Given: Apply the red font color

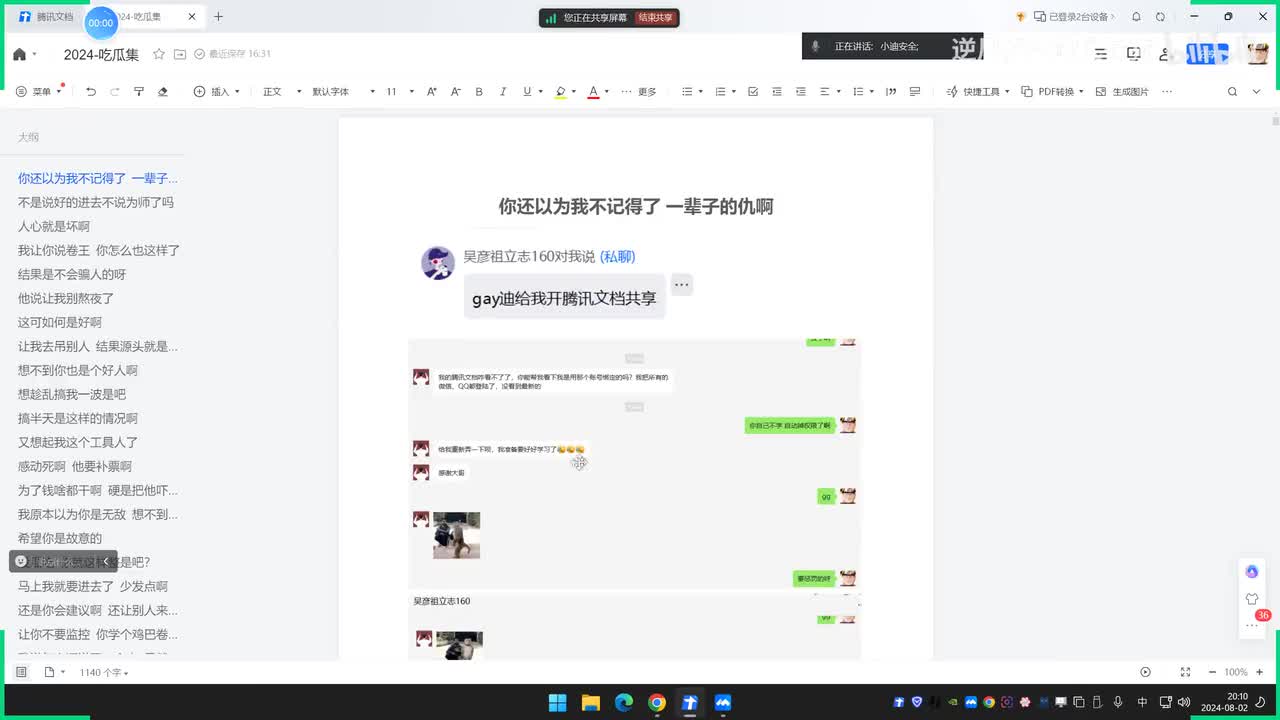Looking at the screenshot, I should [593, 91].
